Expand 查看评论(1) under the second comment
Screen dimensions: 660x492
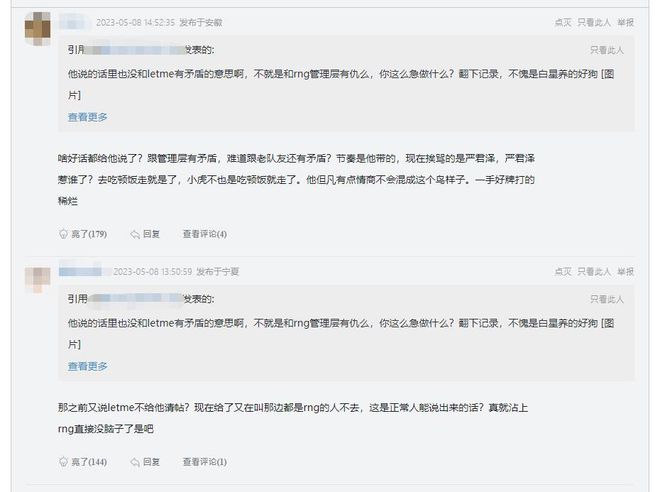tap(205, 462)
